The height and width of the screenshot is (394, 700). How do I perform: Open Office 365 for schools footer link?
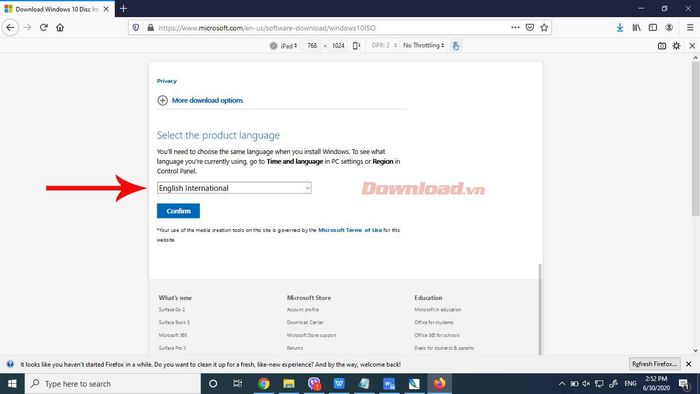point(437,335)
